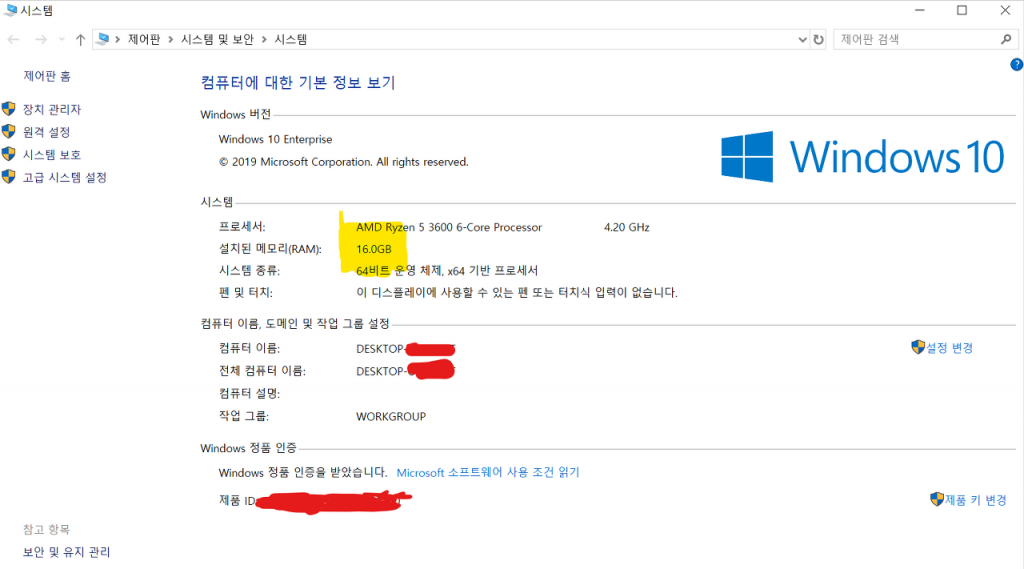1024x569 pixels.
Task: Open 고급 시스템 설정 link
Action: pyautogui.click(x=65, y=177)
